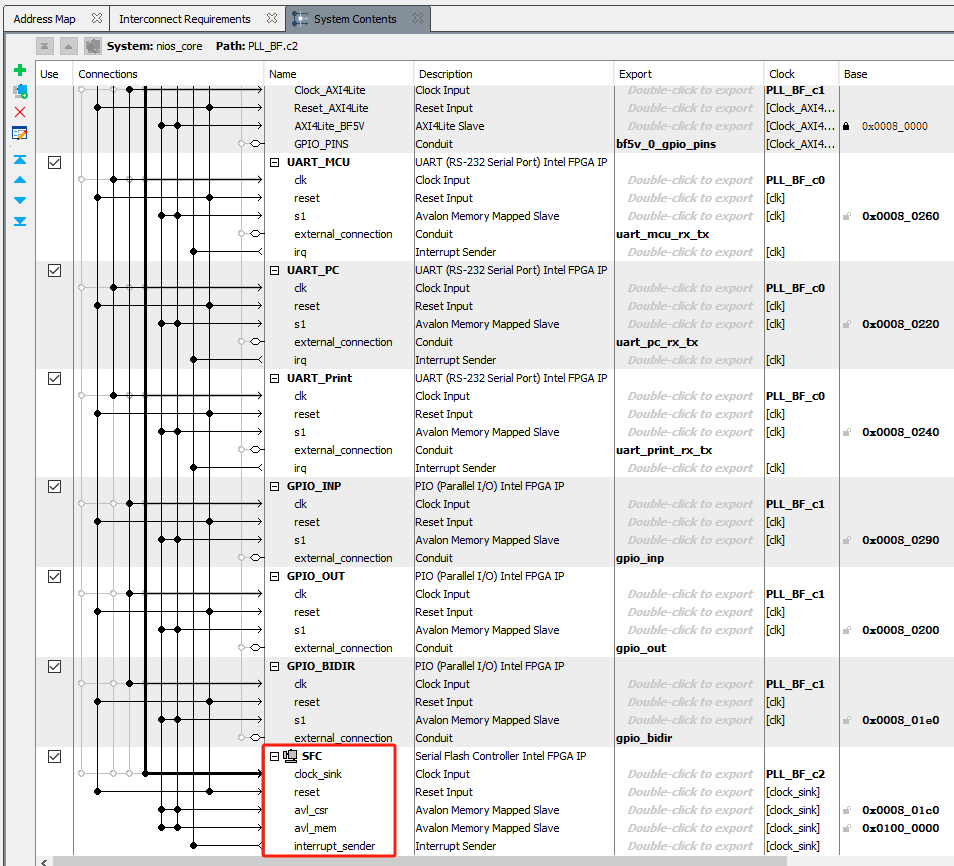
Task: Click the Name column header
Action: point(339,74)
